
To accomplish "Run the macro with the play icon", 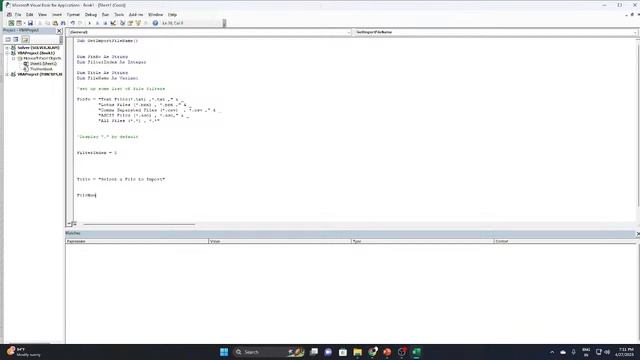I will [x=89, y=23].
